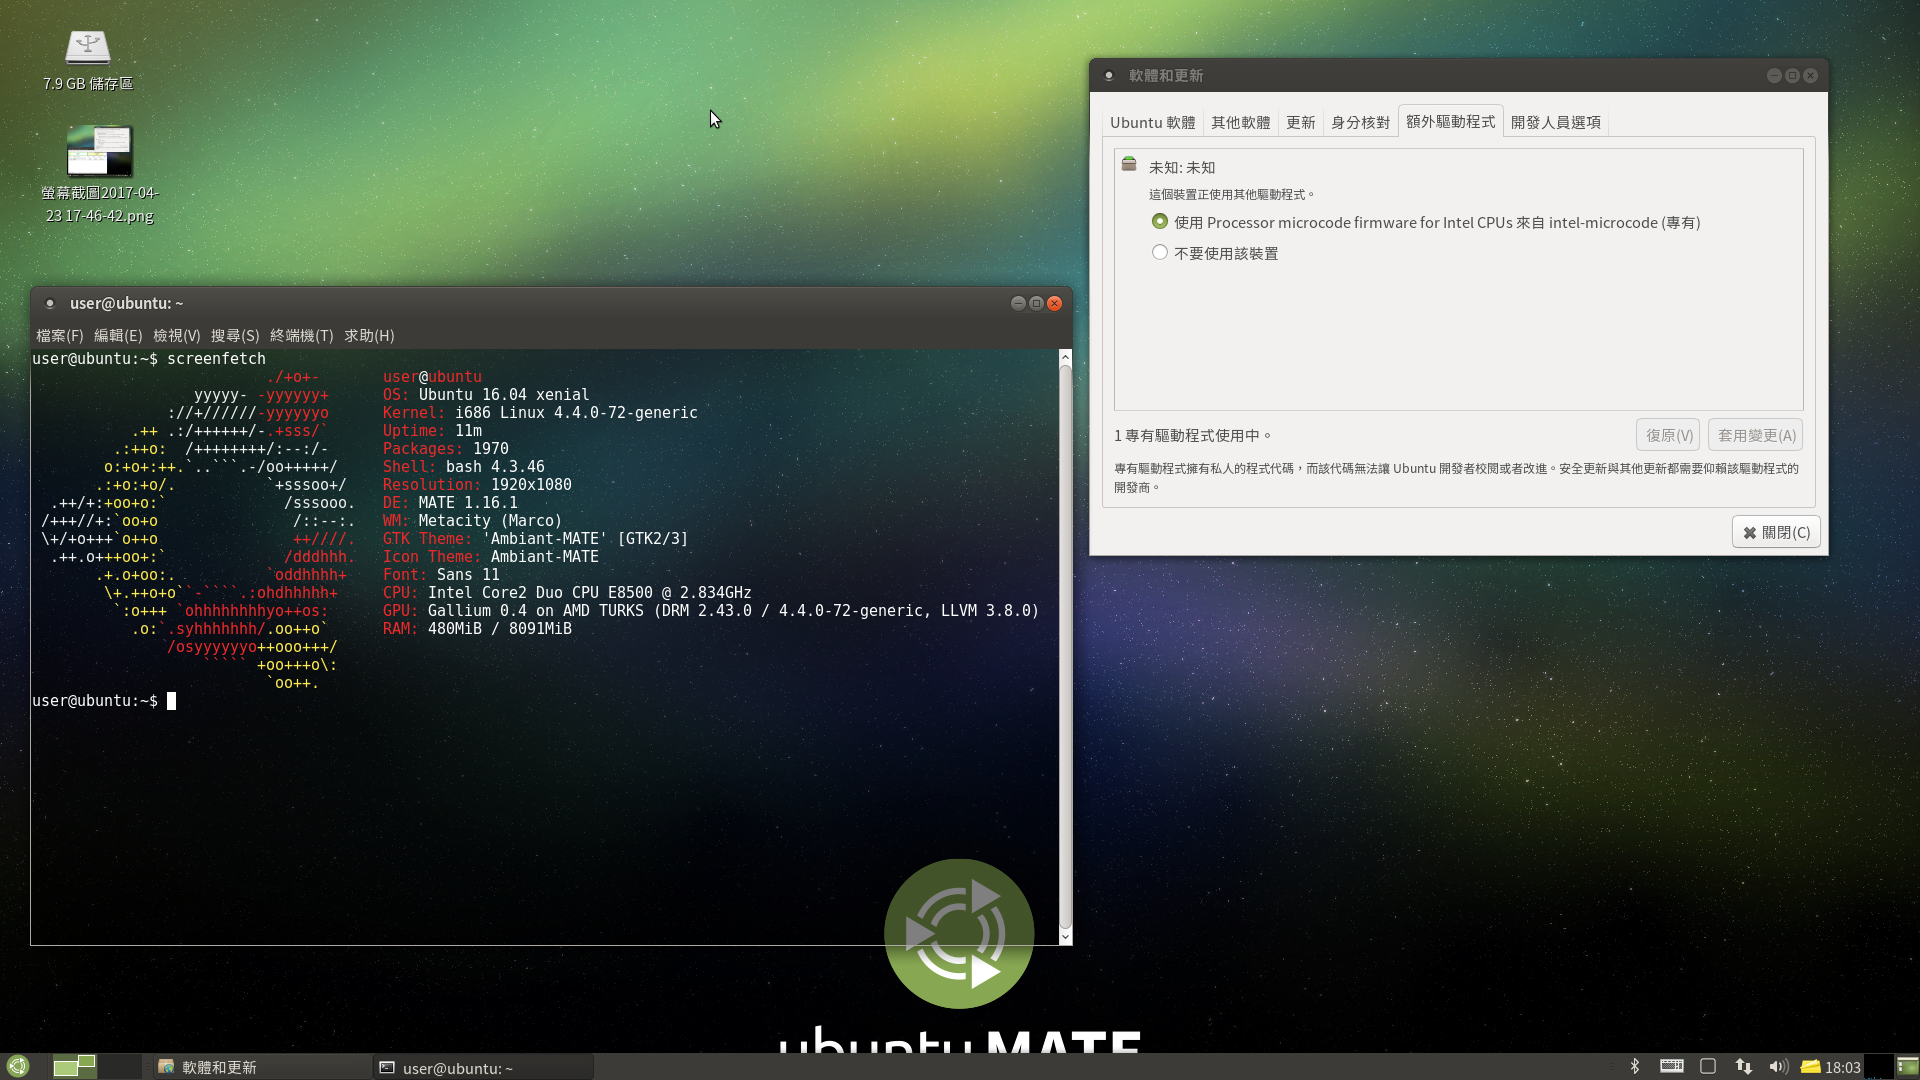Viewport: 1920px width, 1080px height.
Task: Open the Ubuntu MATE main menu icon
Action: click(x=17, y=1066)
